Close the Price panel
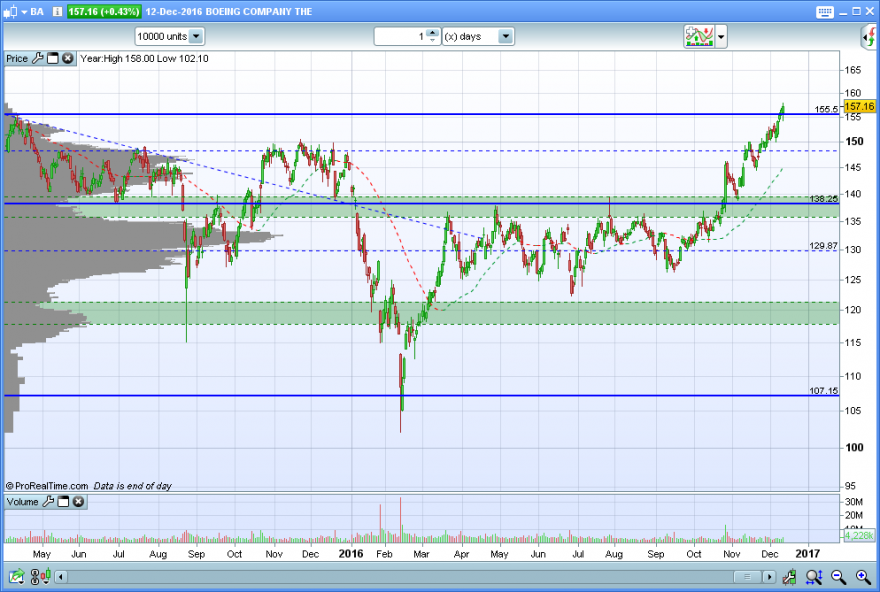Image resolution: width=880 pixels, height=592 pixels. coord(68,58)
